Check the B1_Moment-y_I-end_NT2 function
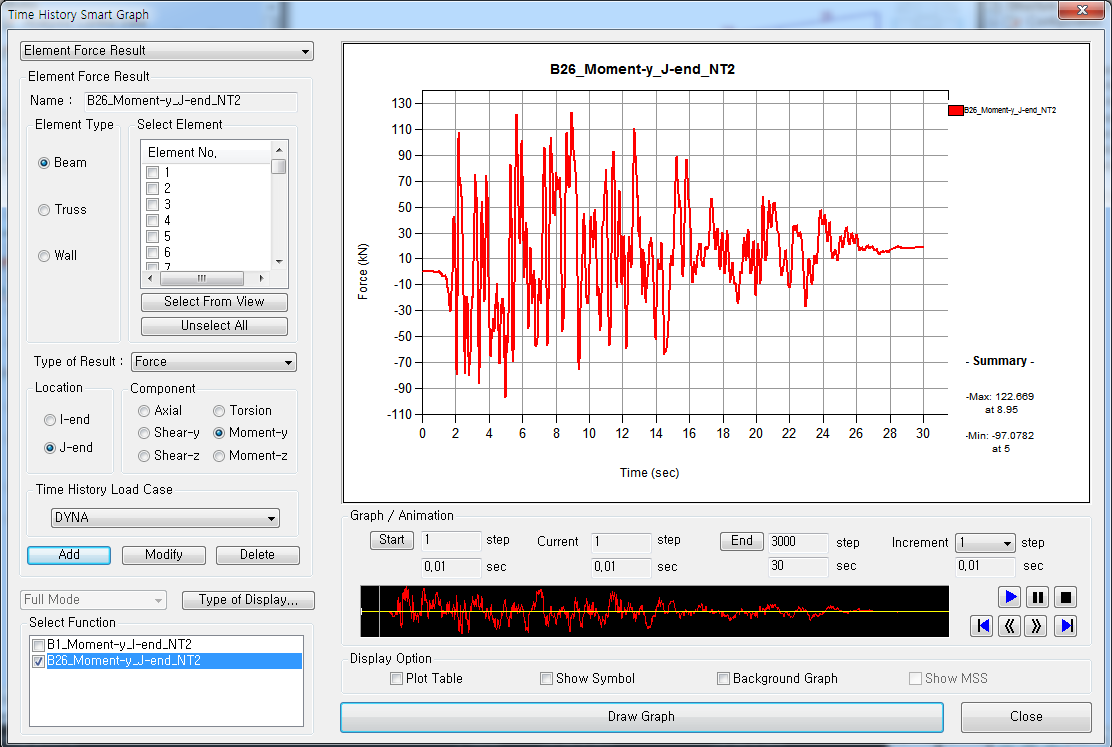The width and height of the screenshot is (1112, 747). coord(38,645)
